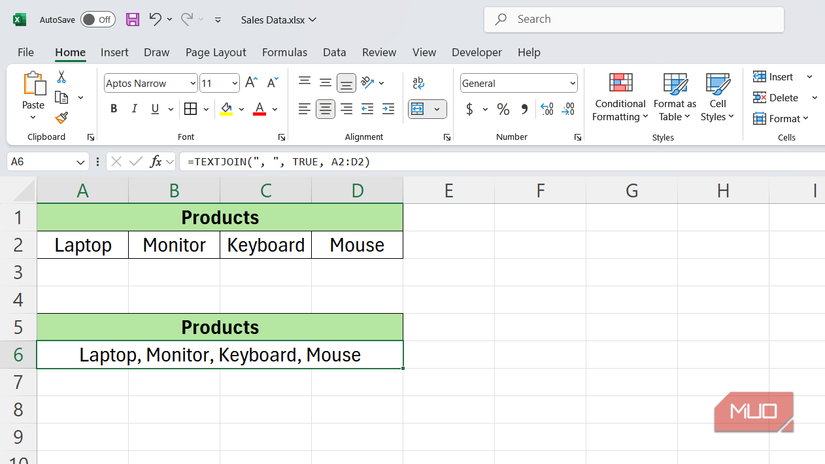Click the Borders icon
The width and height of the screenshot is (825, 464).
(190, 109)
